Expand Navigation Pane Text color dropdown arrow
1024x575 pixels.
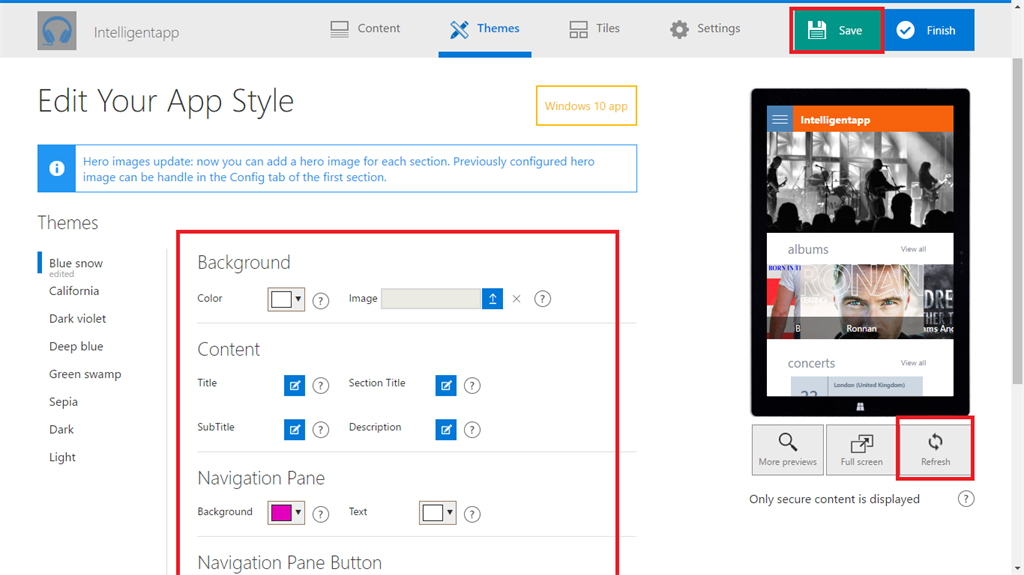pos(449,513)
